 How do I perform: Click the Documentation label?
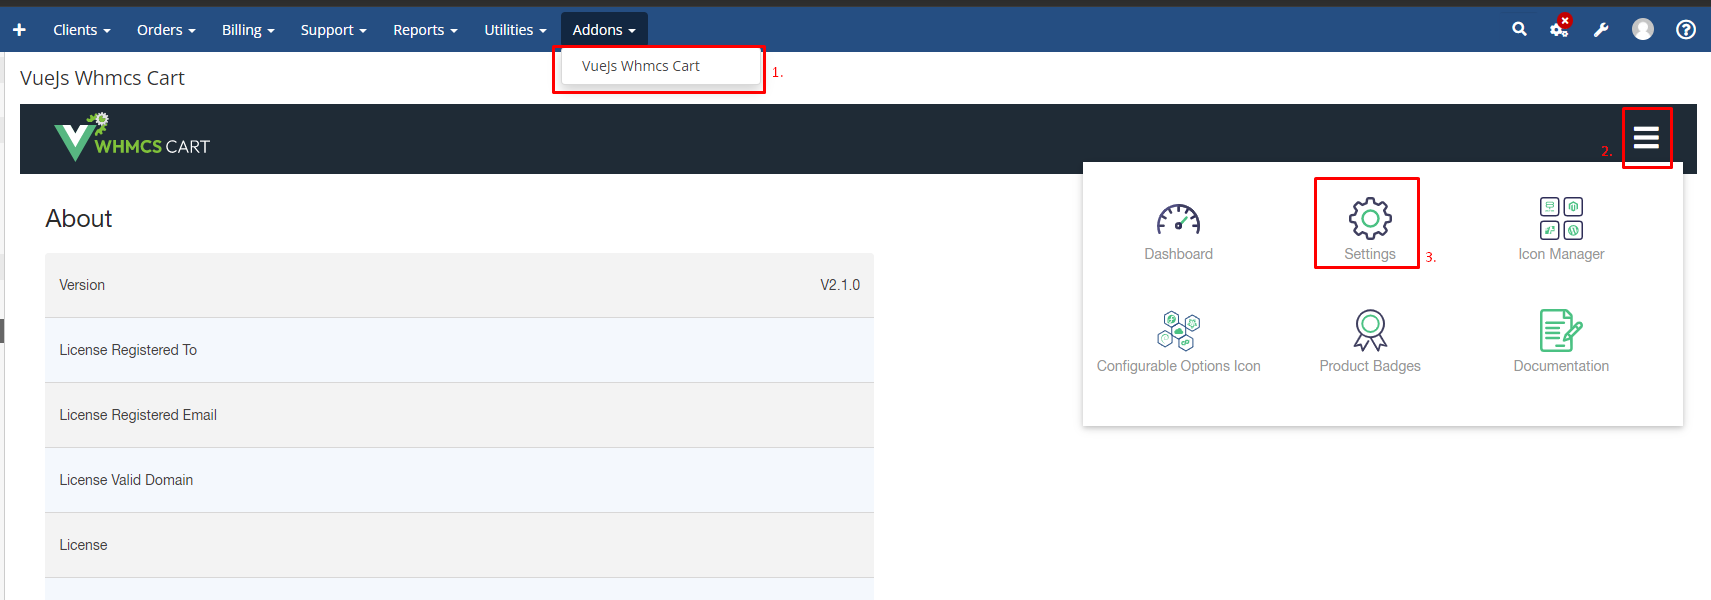coord(1561,366)
